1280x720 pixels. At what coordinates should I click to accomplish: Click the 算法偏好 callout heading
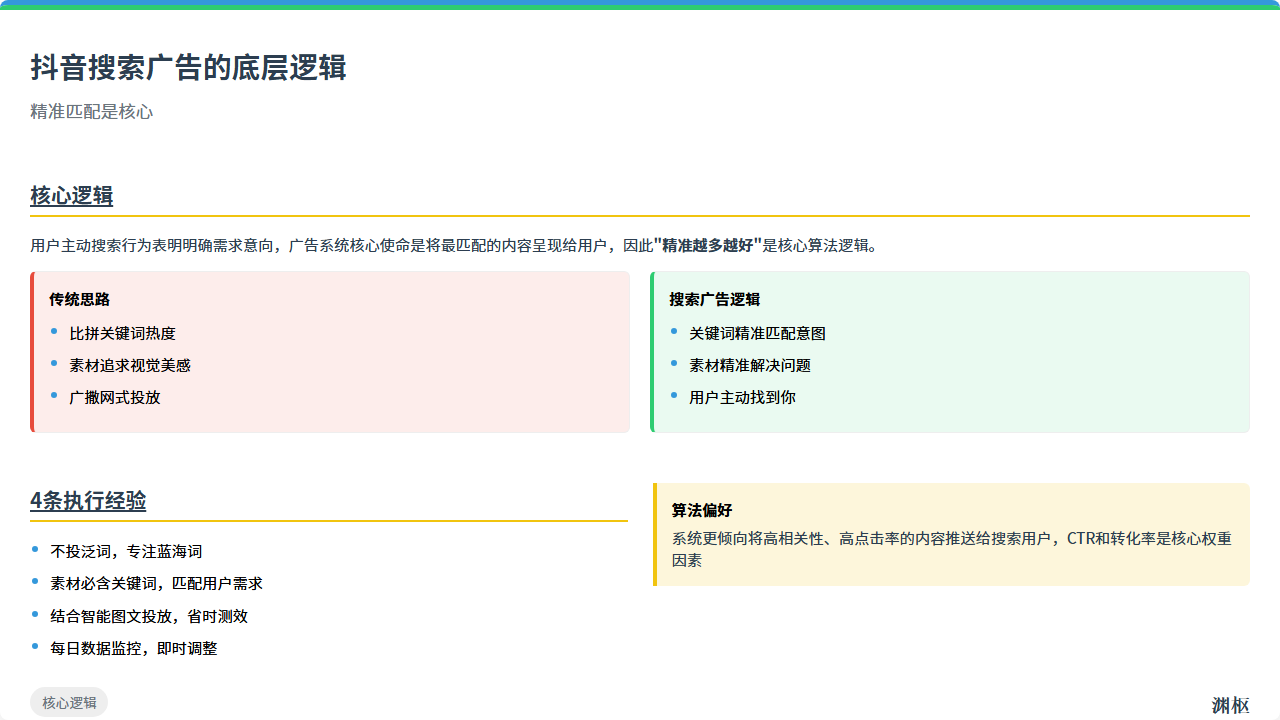click(702, 510)
